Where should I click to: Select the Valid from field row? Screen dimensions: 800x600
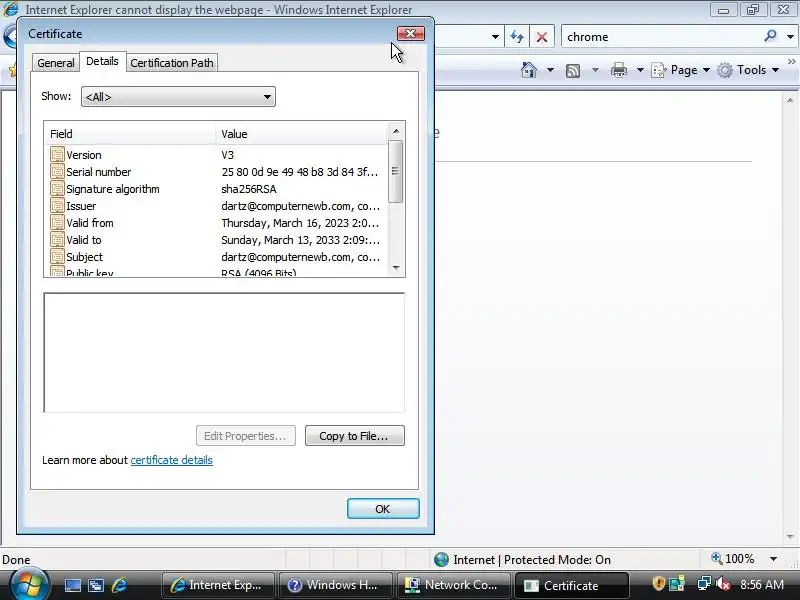click(x=215, y=223)
